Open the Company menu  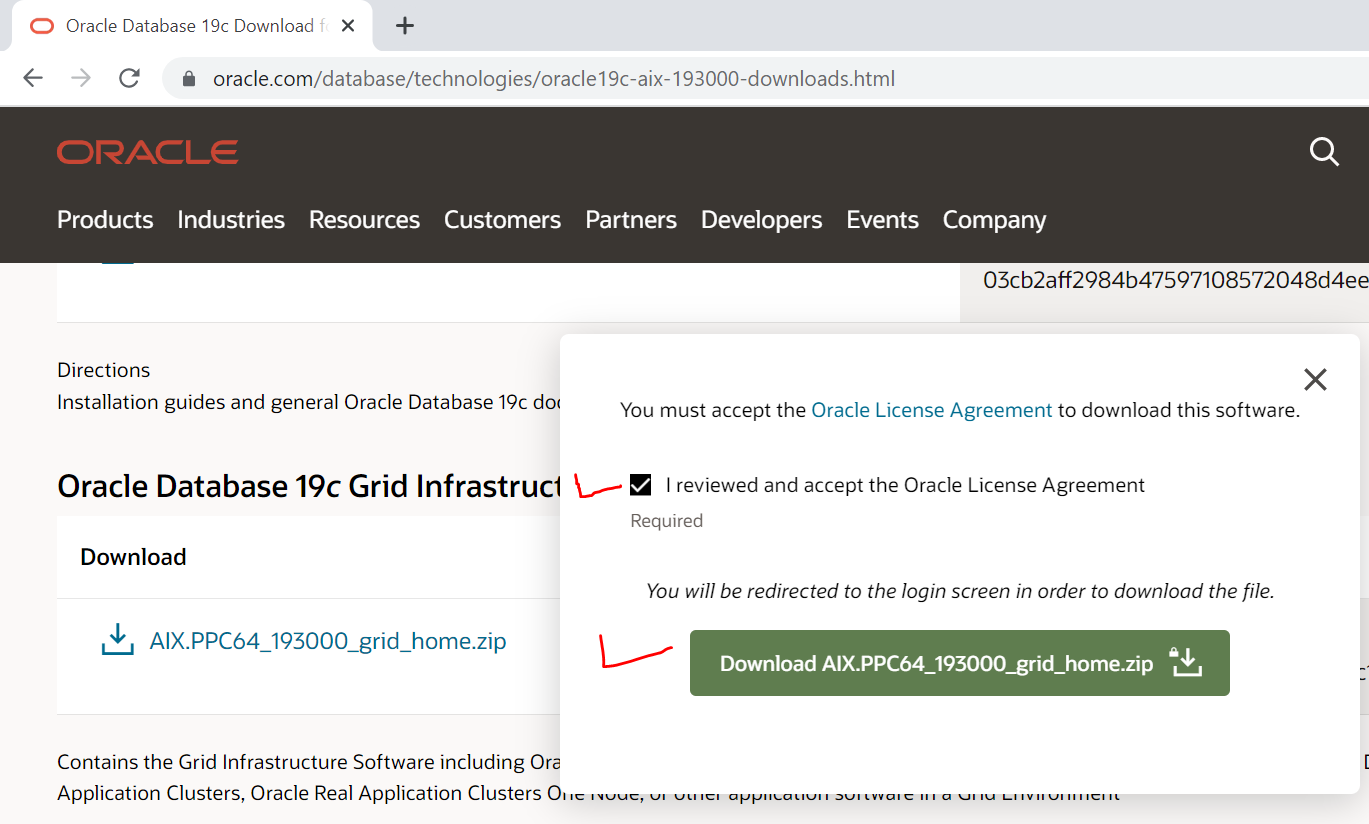994,220
